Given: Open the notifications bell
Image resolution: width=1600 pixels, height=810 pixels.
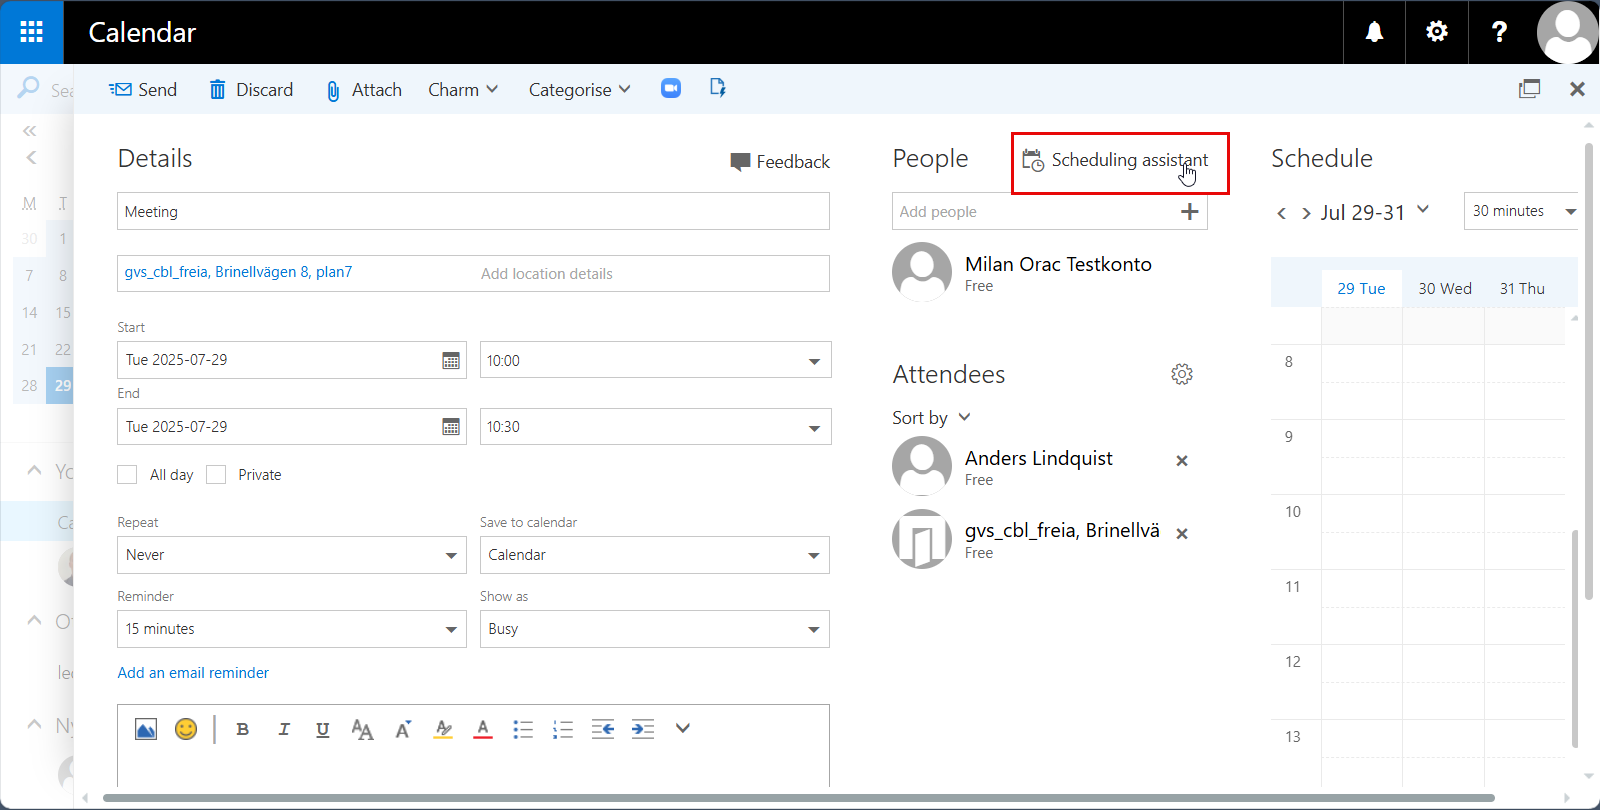Looking at the screenshot, I should (x=1375, y=32).
